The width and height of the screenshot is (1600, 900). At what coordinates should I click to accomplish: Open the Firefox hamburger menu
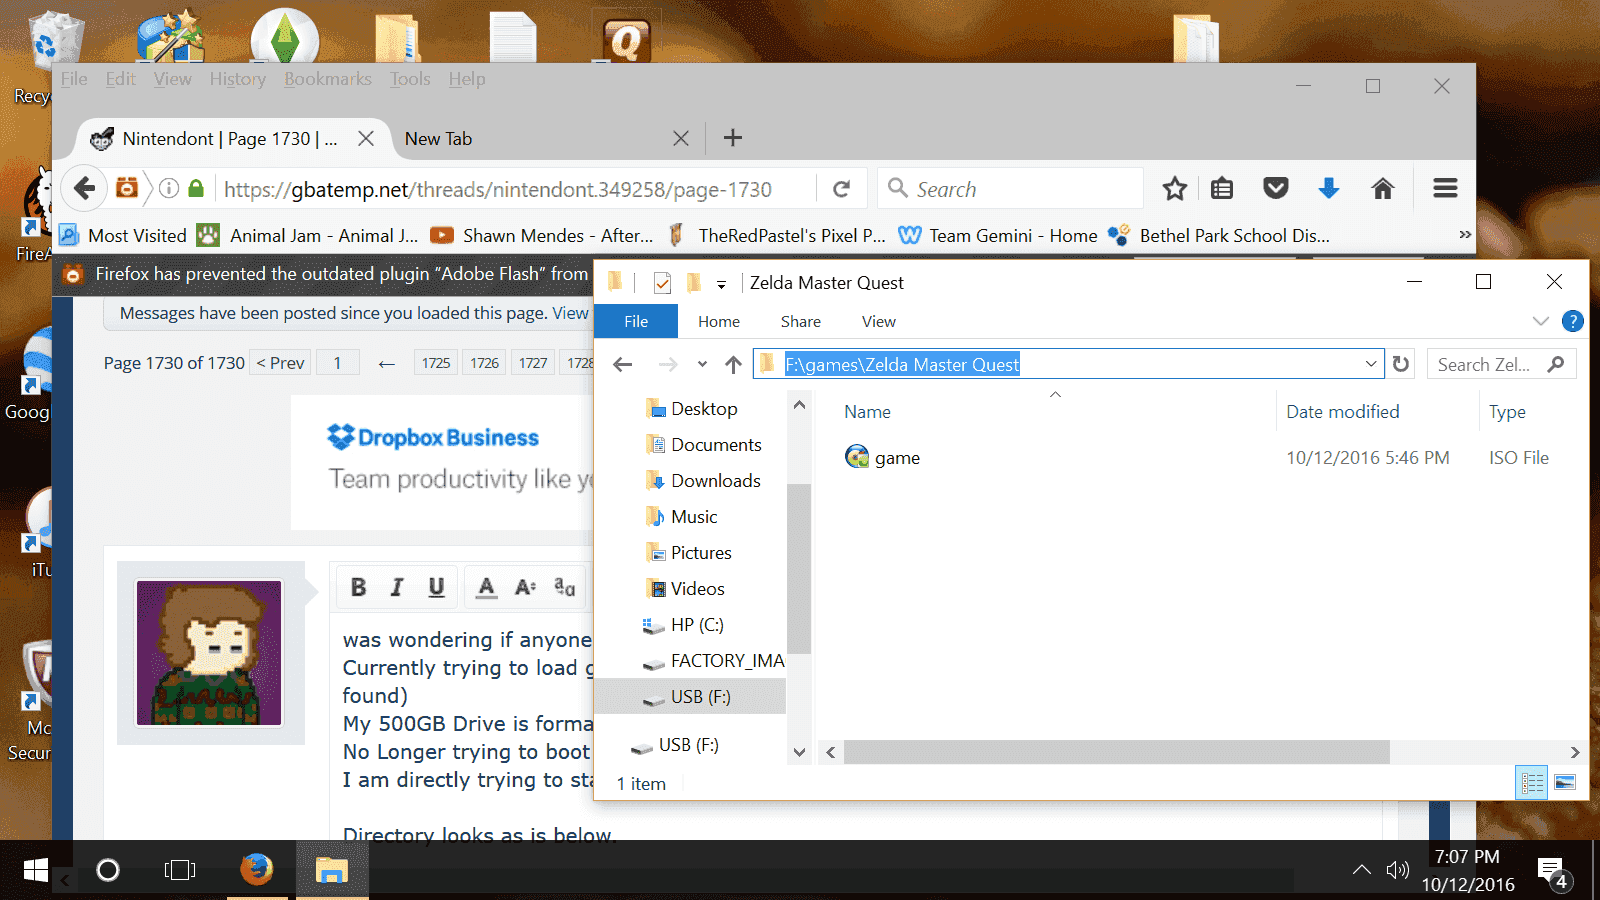pos(1445,188)
